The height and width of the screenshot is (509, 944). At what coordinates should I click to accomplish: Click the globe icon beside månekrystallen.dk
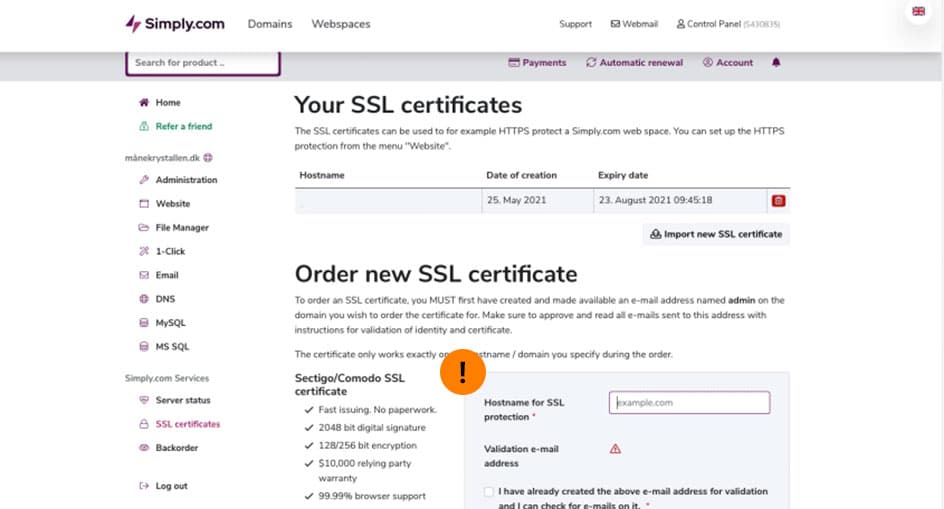point(208,158)
